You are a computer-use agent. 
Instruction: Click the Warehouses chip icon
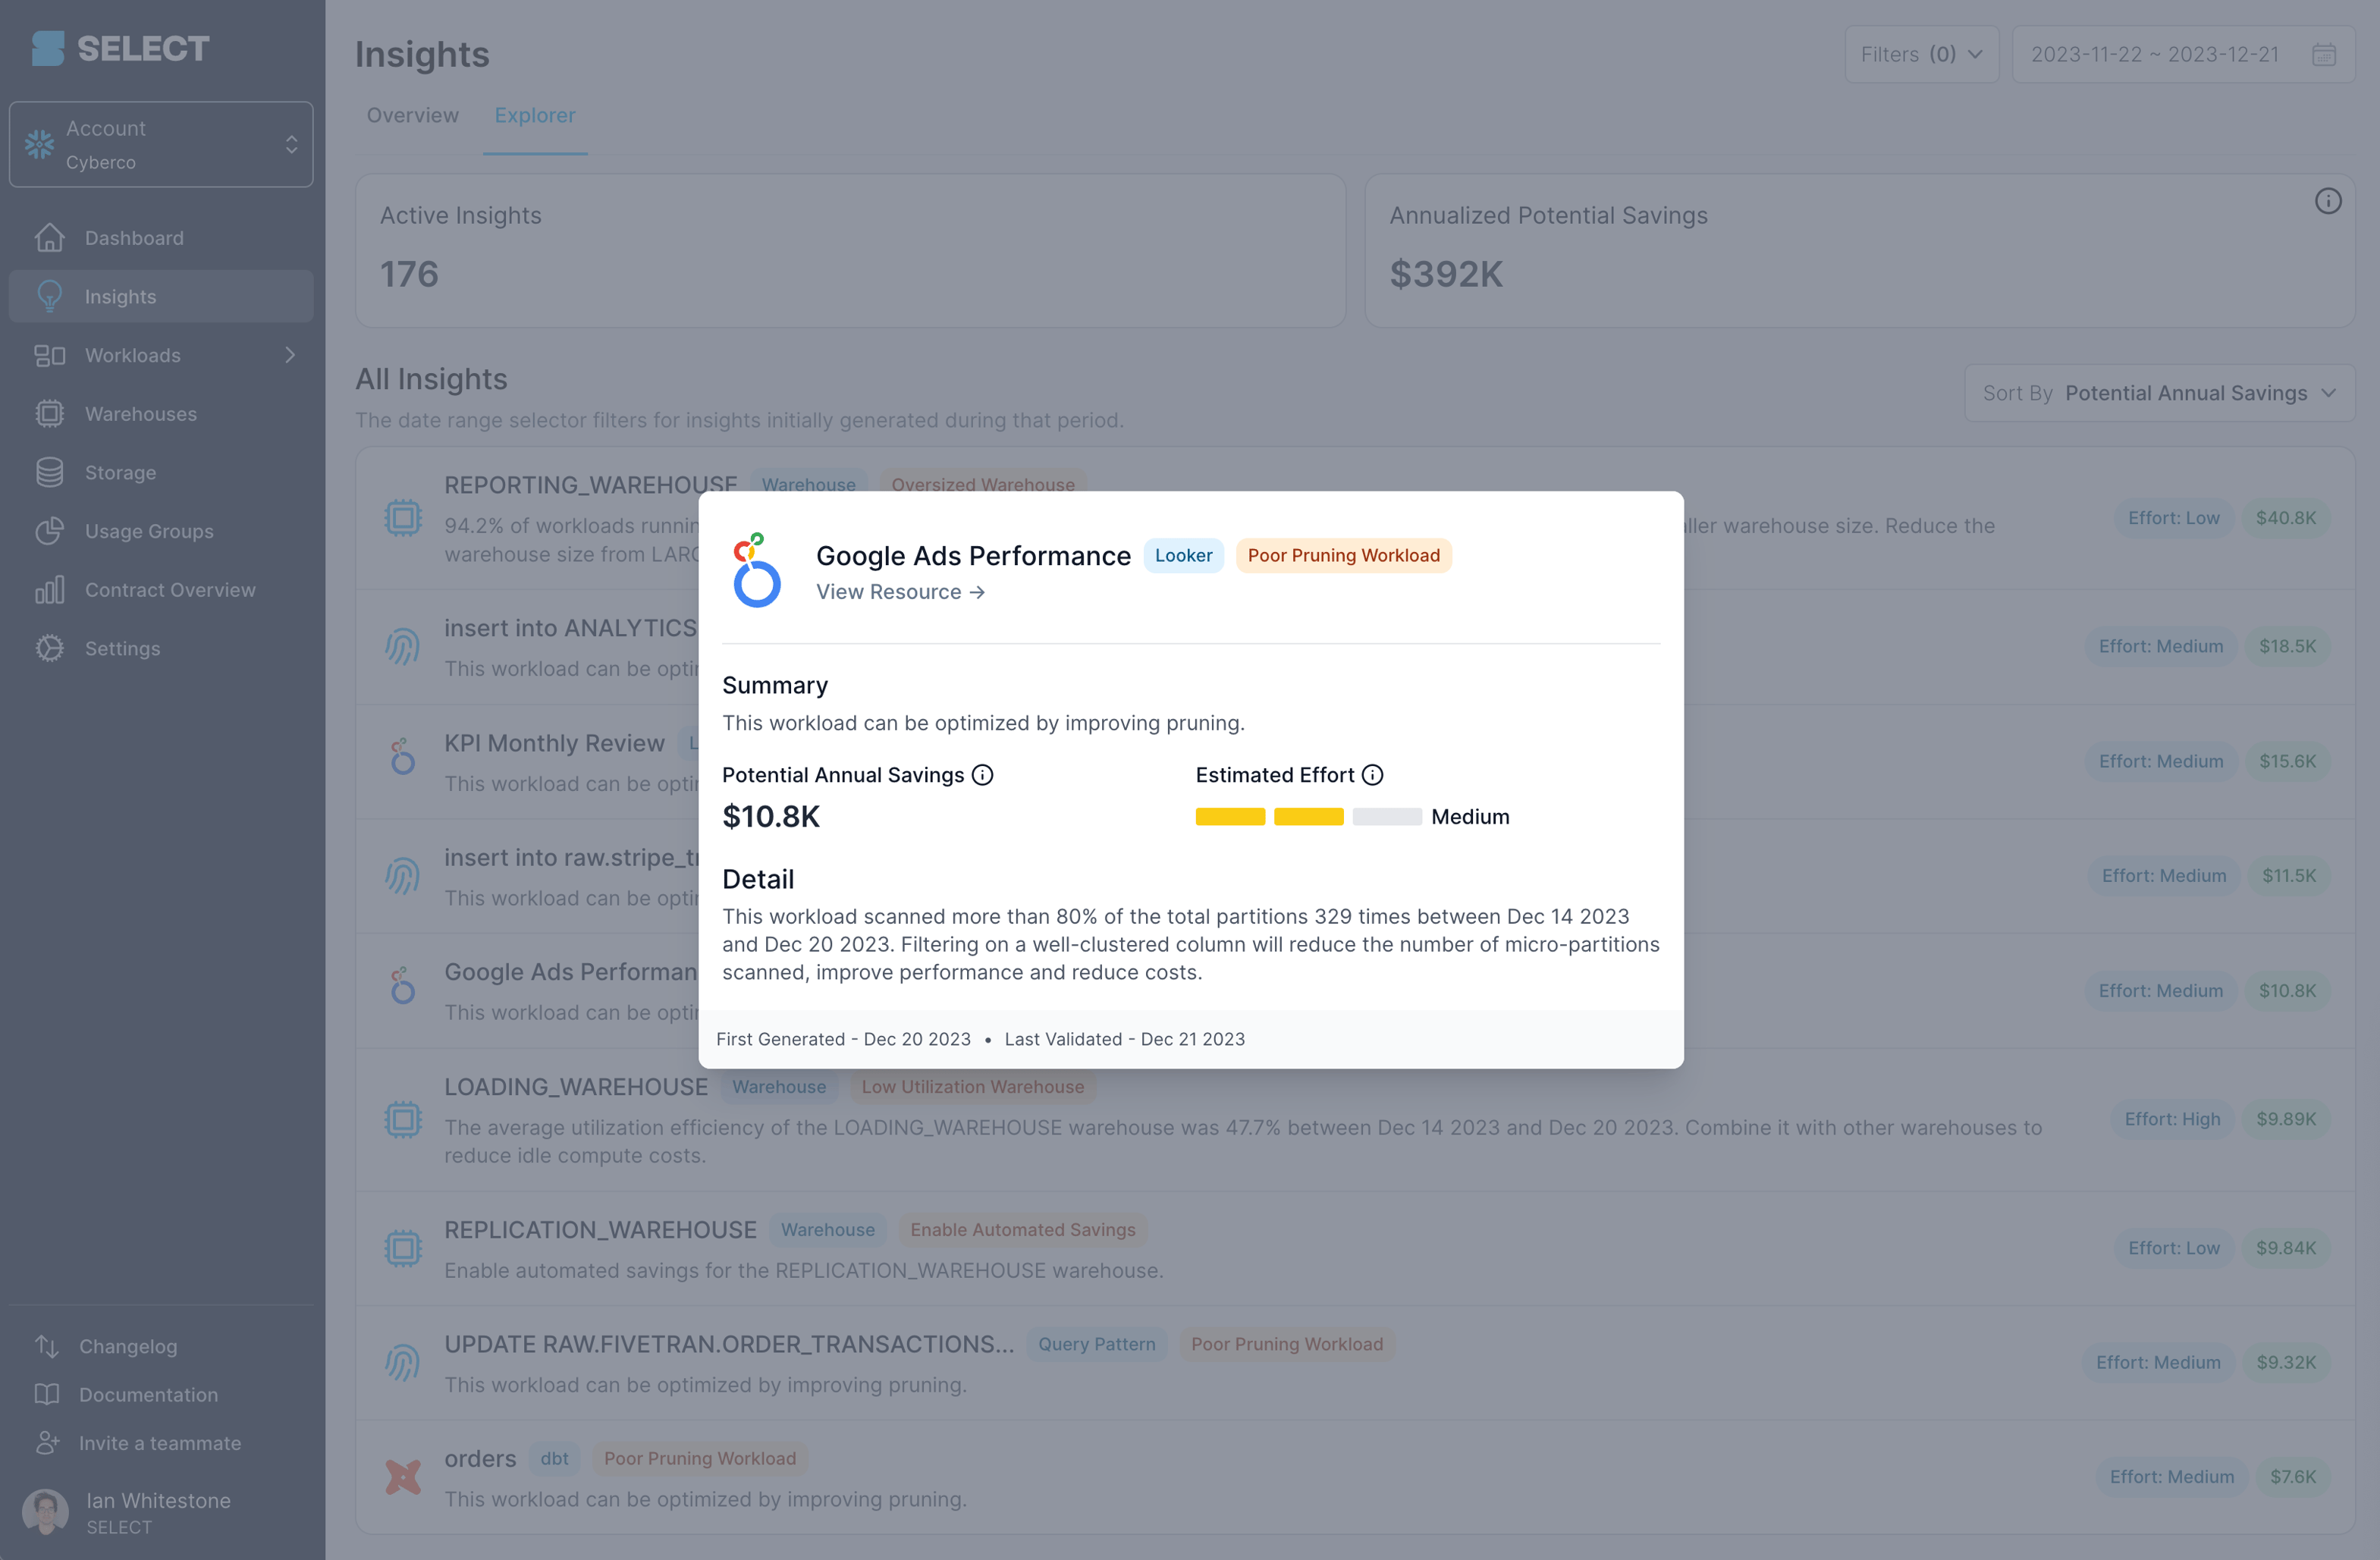point(49,413)
